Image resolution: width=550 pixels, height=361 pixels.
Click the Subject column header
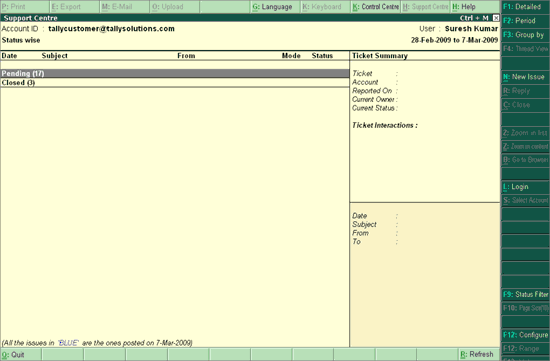click(54, 56)
